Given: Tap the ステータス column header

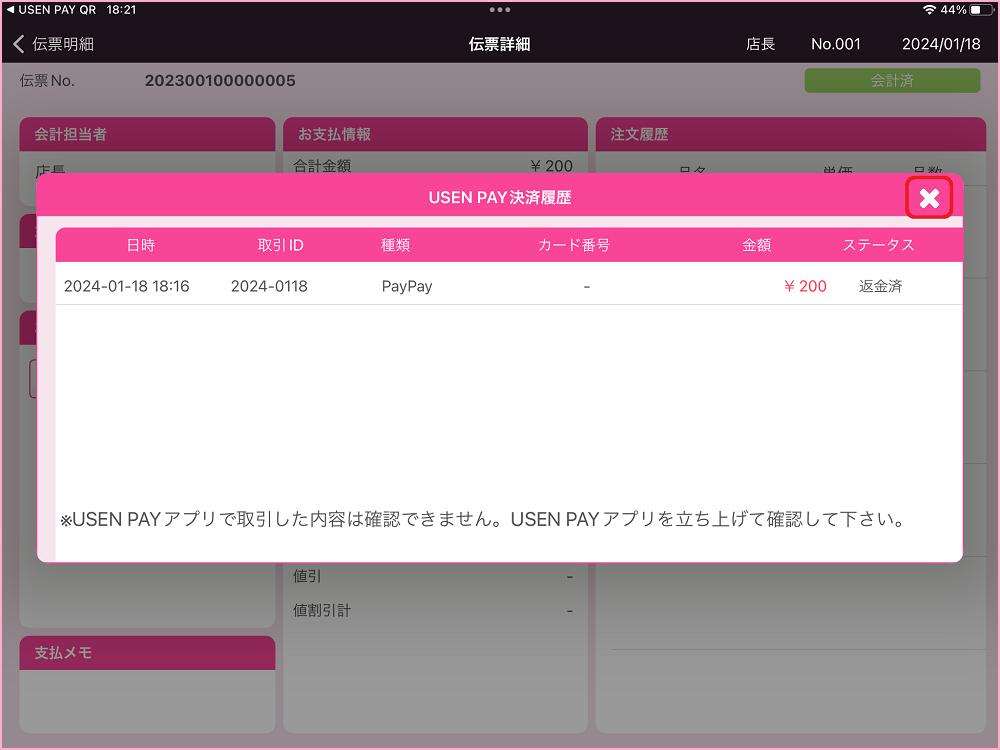Looking at the screenshot, I should 878,245.
